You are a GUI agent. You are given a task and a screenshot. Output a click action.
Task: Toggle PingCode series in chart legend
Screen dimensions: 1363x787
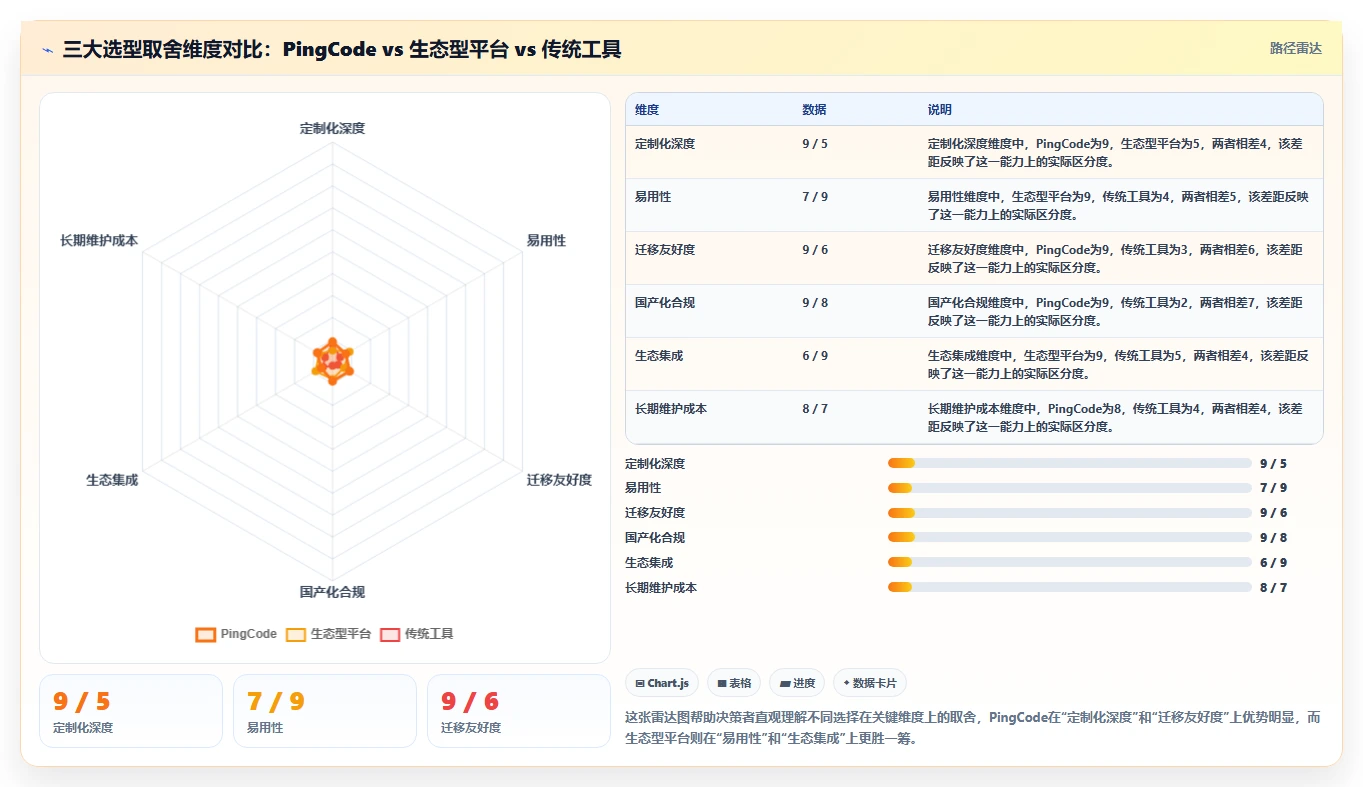(236, 634)
